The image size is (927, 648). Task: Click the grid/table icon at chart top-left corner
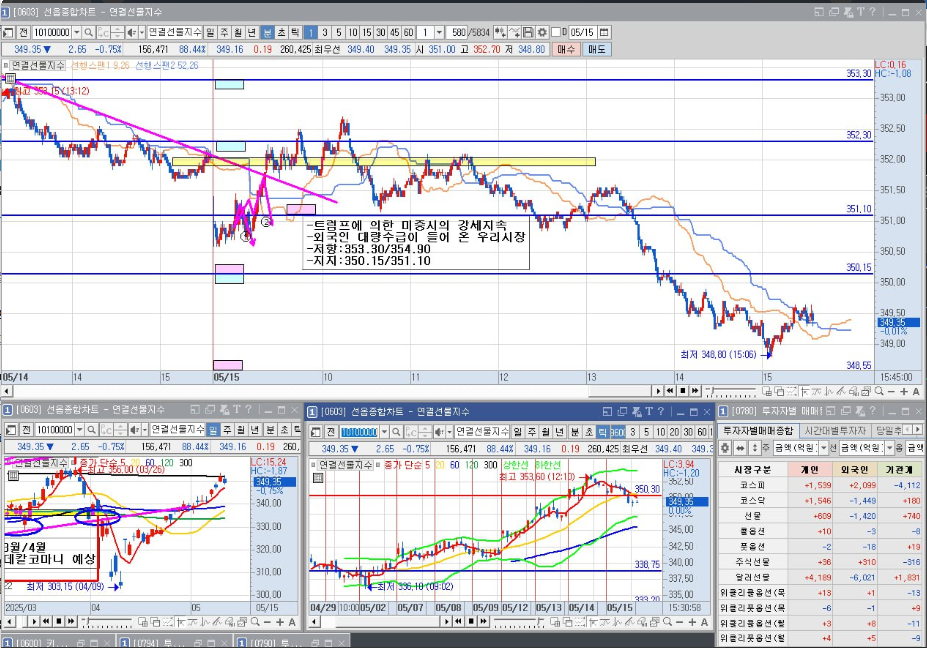point(11,78)
